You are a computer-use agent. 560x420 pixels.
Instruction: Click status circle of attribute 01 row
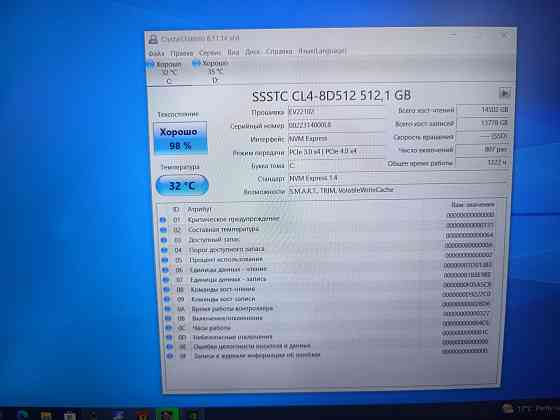click(163, 220)
